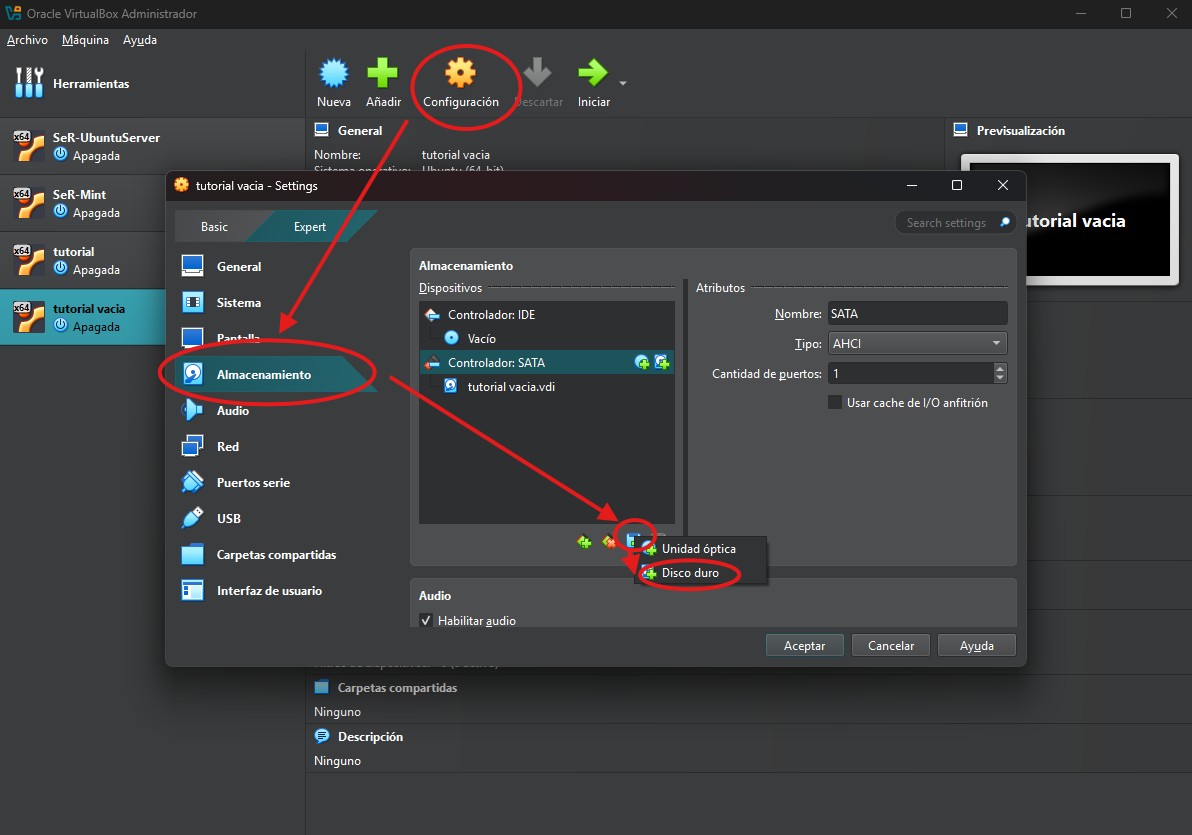
Task: Click the Cantidad de puertos spinner arrows
Action: pos(1000,373)
